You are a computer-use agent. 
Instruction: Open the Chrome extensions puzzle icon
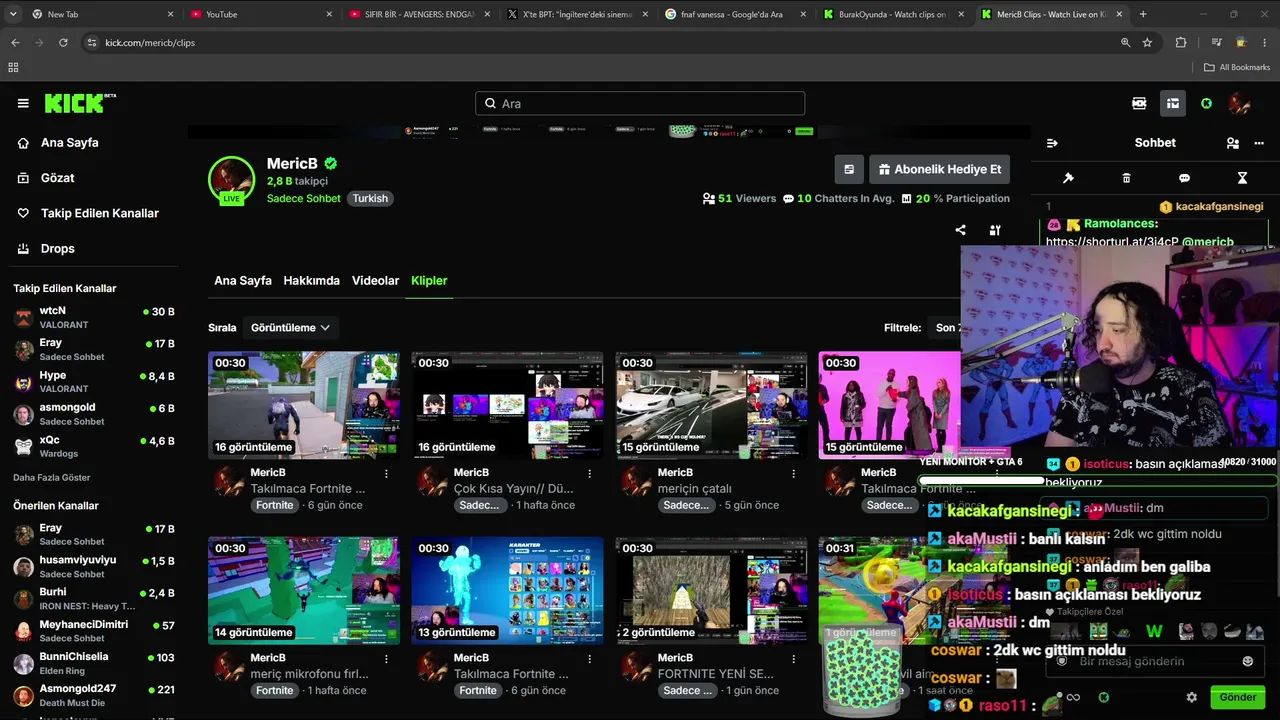point(1181,43)
